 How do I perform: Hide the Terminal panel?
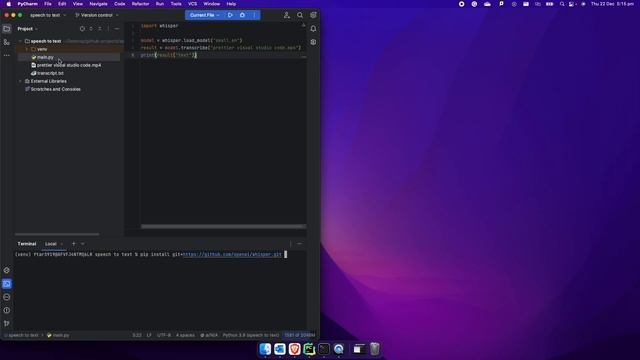(x=300, y=244)
